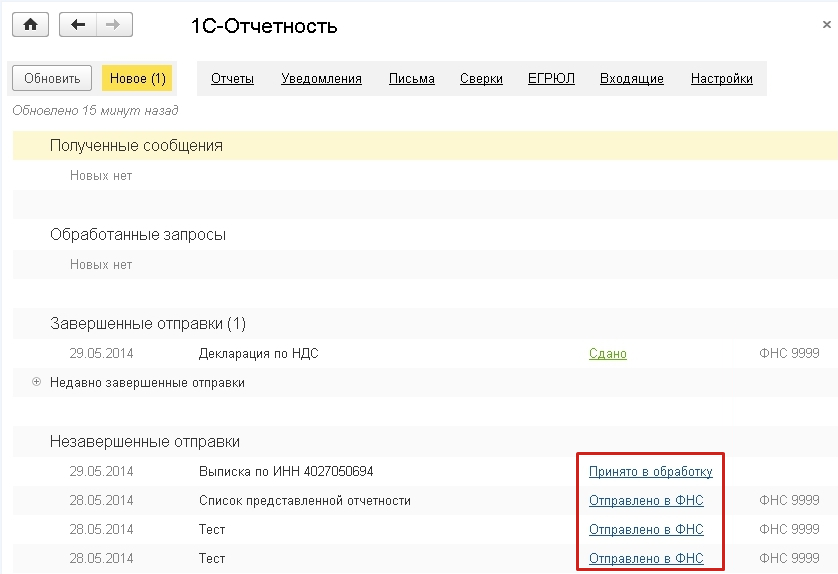Close the 1С-Отчетность form
838x574 pixels.
tap(826, 25)
